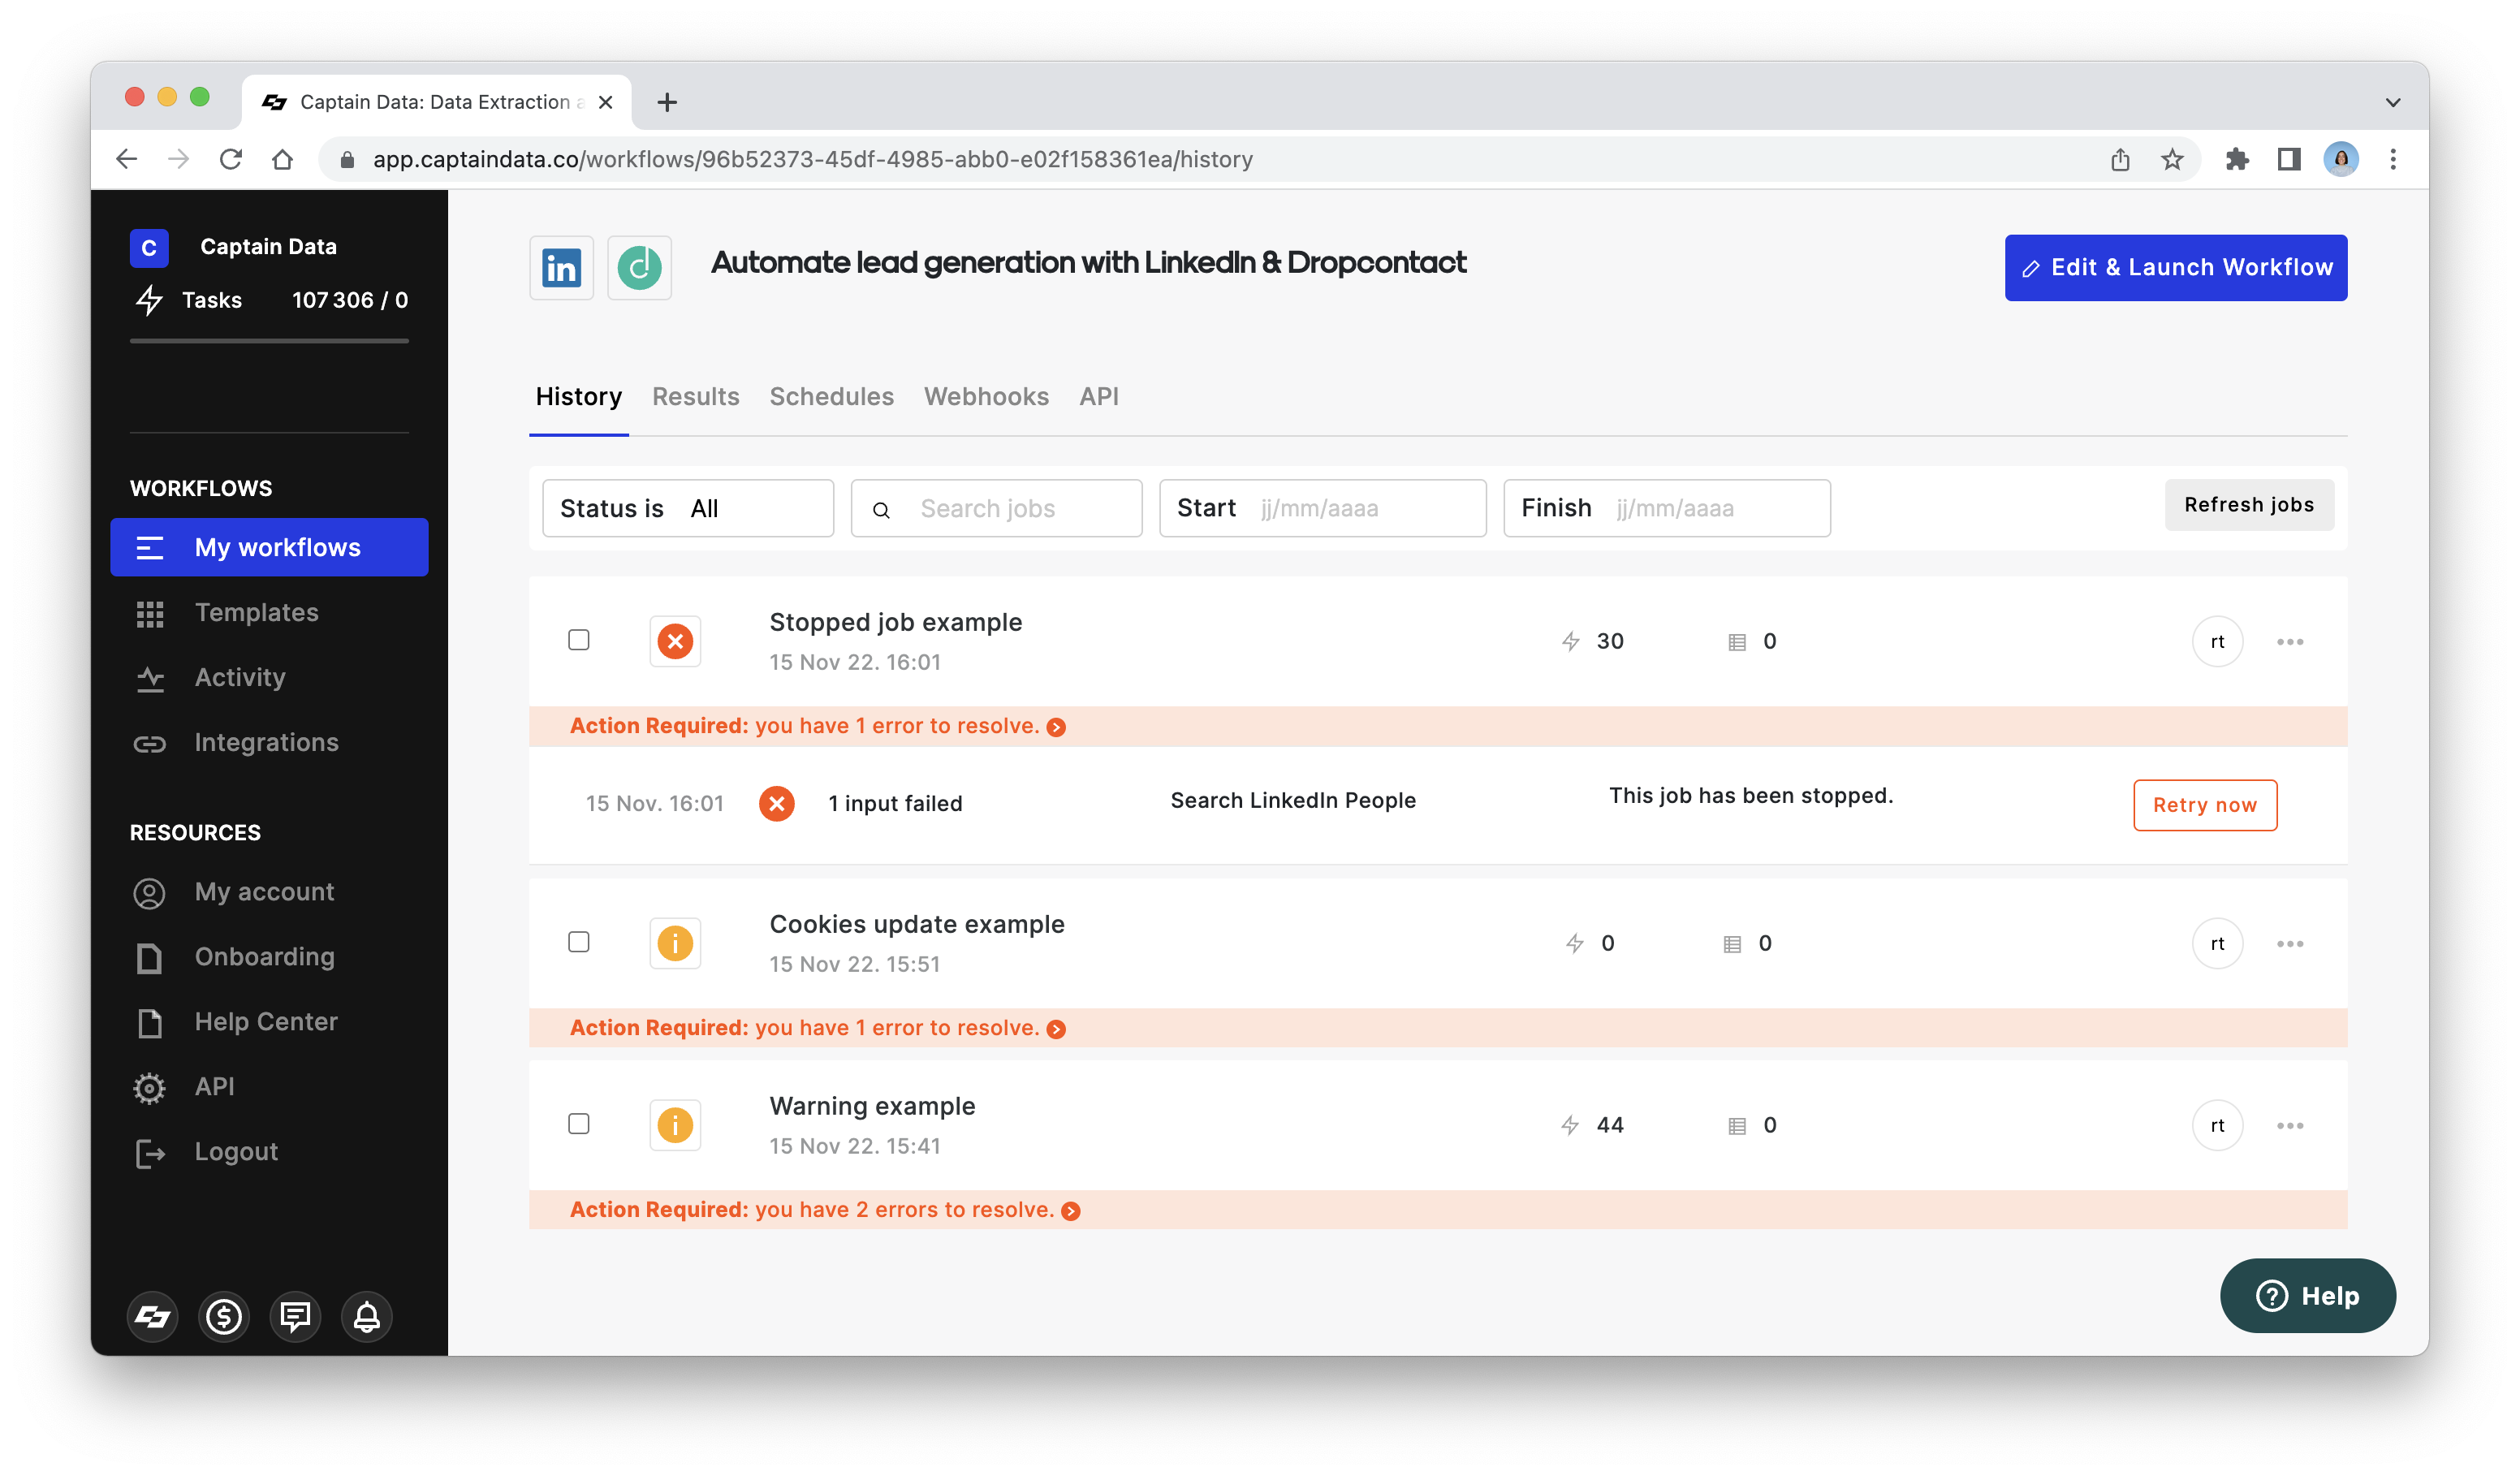The width and height of the screenshot is (2520, 1476).
Task: Go to browser home icon
Action: [x=283, y=159]
